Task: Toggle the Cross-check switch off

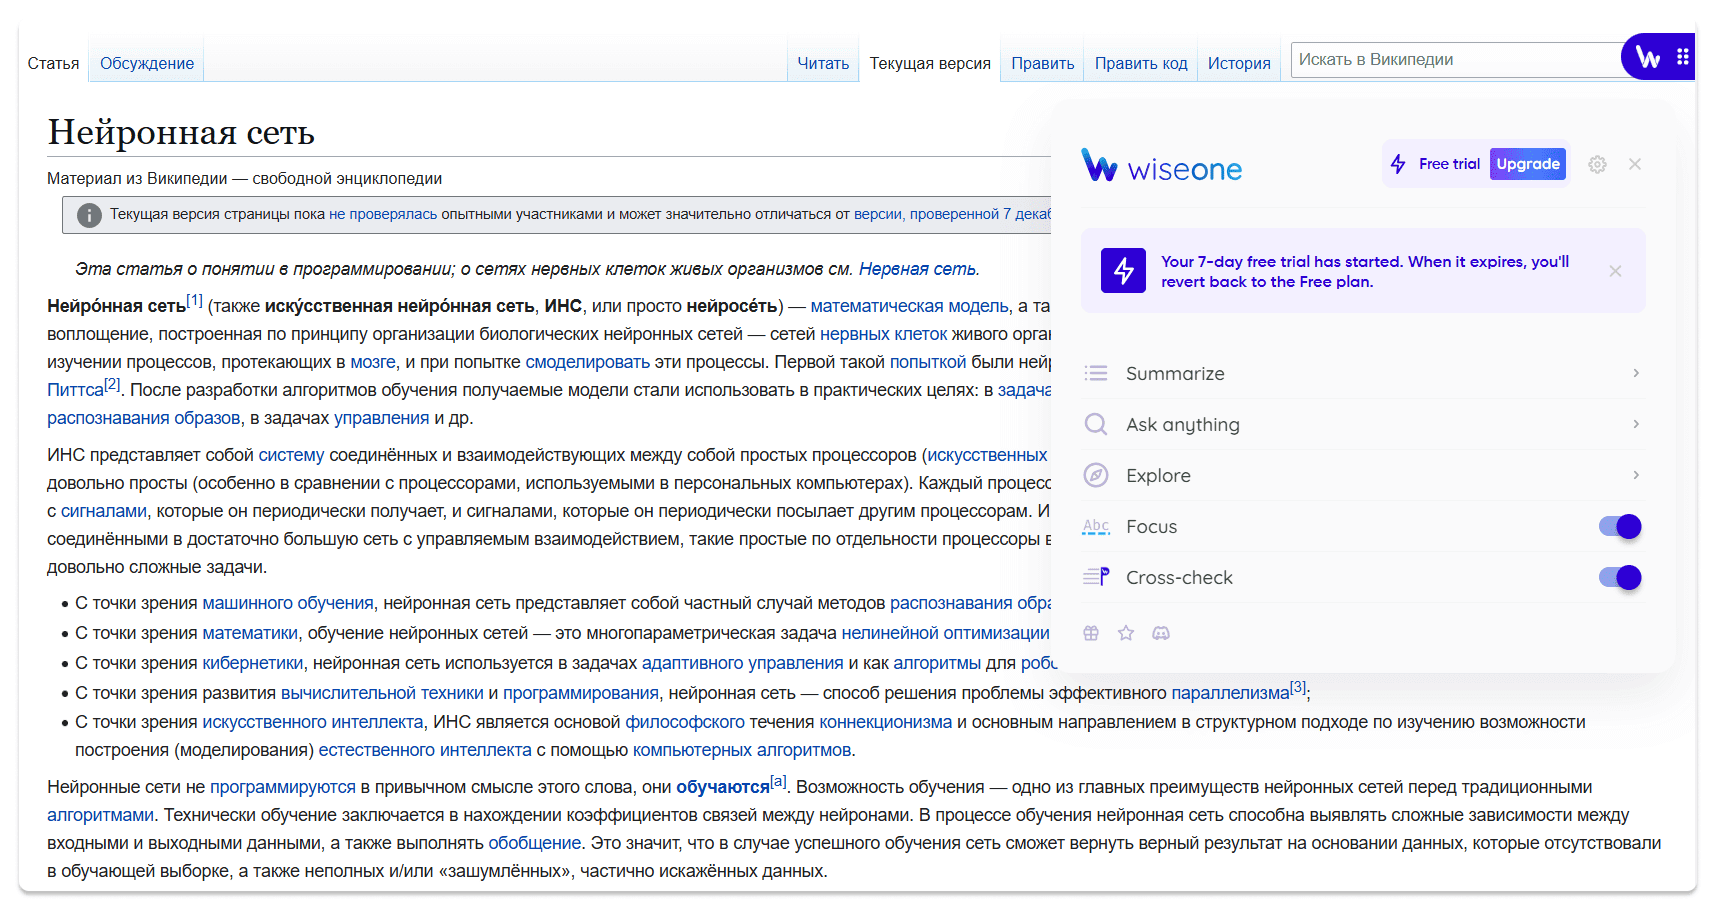Action: (x=1620, y=577)
